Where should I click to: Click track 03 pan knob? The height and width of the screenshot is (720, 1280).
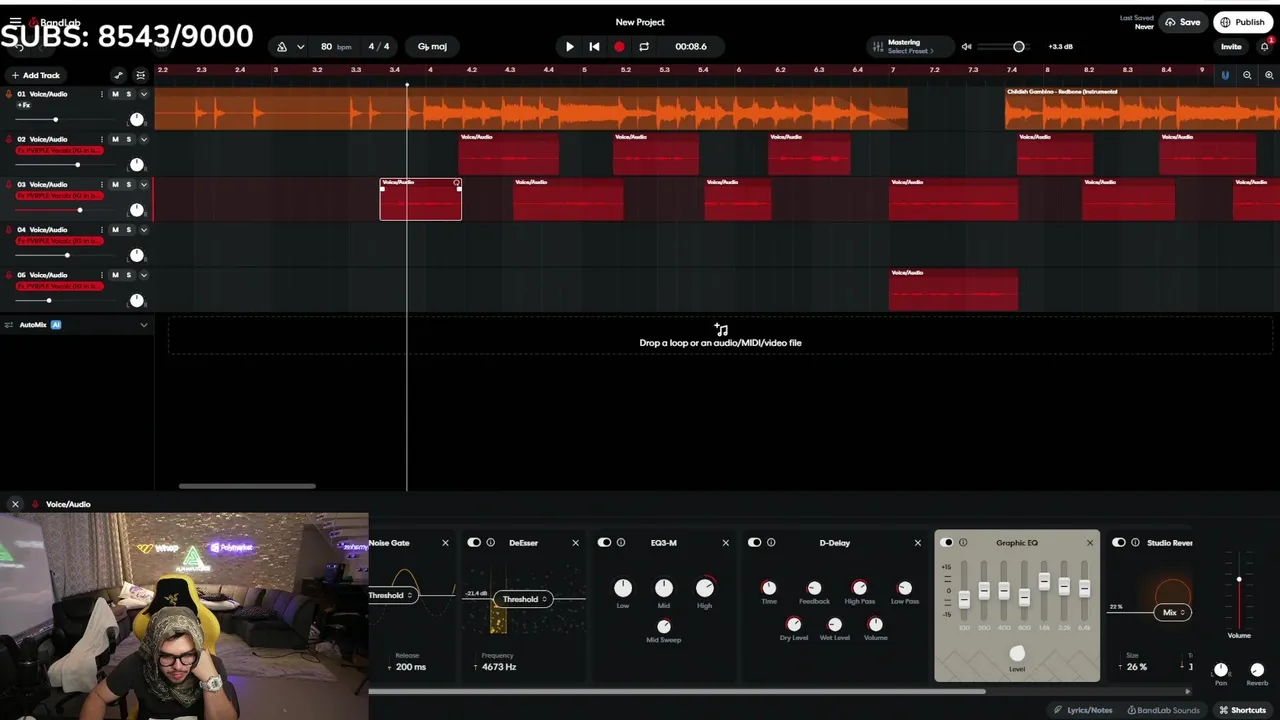point(137,210)
